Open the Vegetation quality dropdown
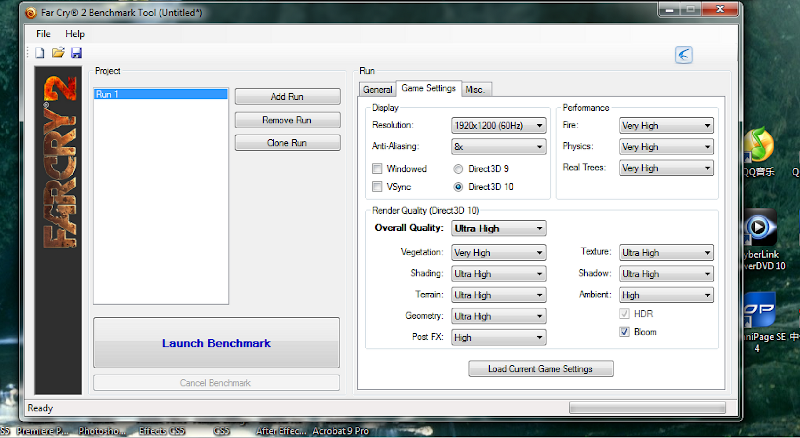 [x=498, y=253]
